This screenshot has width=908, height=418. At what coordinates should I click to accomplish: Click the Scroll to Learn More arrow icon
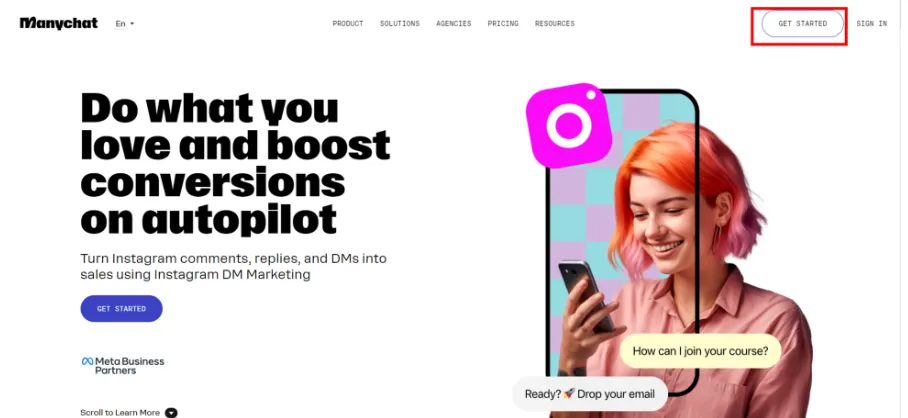pyautogui.click(x=171, y=413)
